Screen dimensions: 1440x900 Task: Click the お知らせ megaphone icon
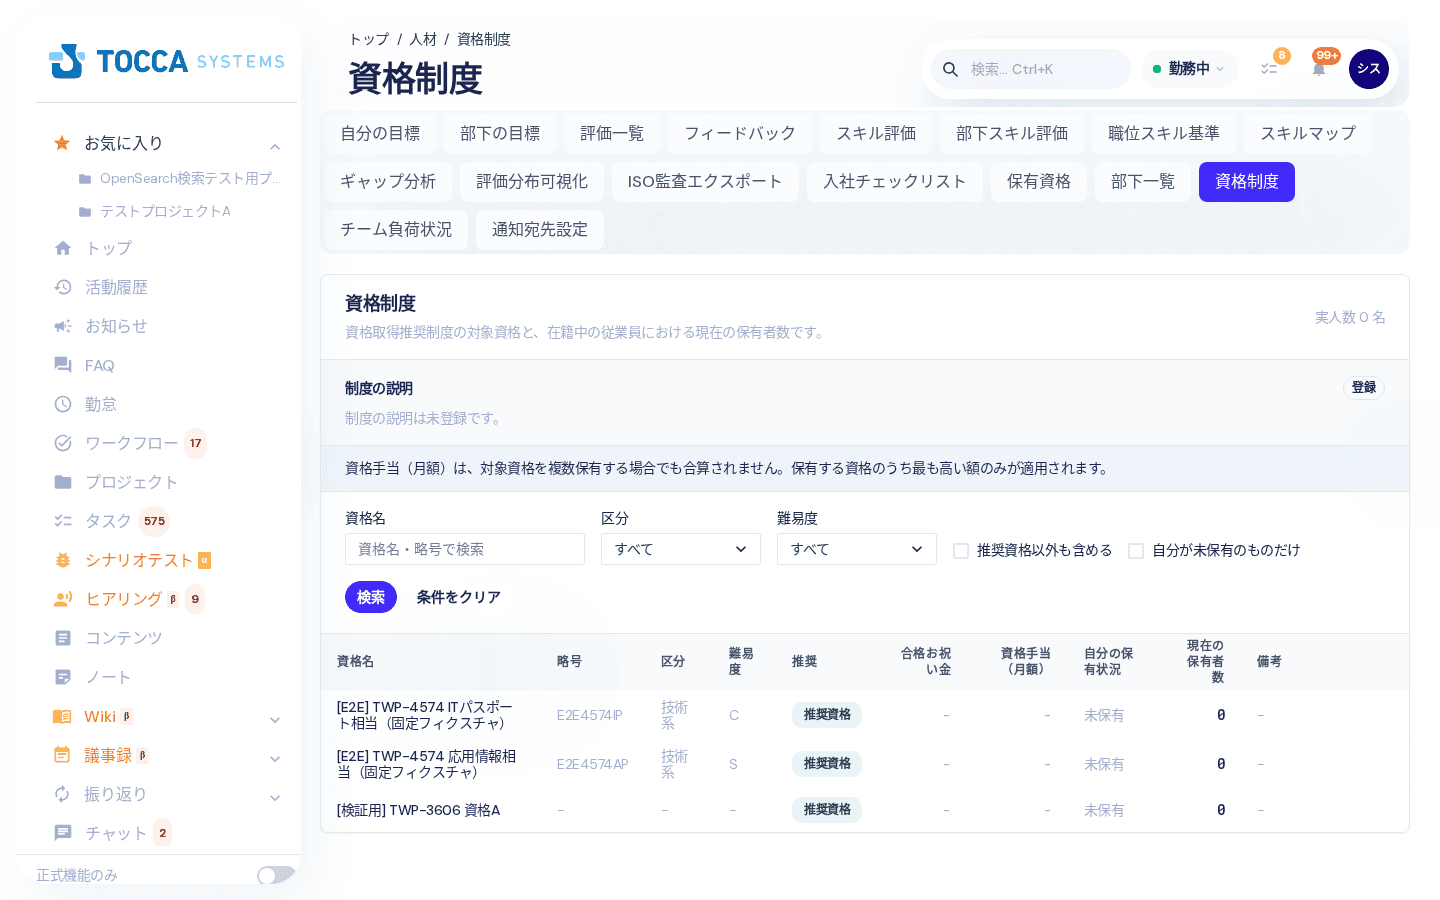[x=63, y=326]
